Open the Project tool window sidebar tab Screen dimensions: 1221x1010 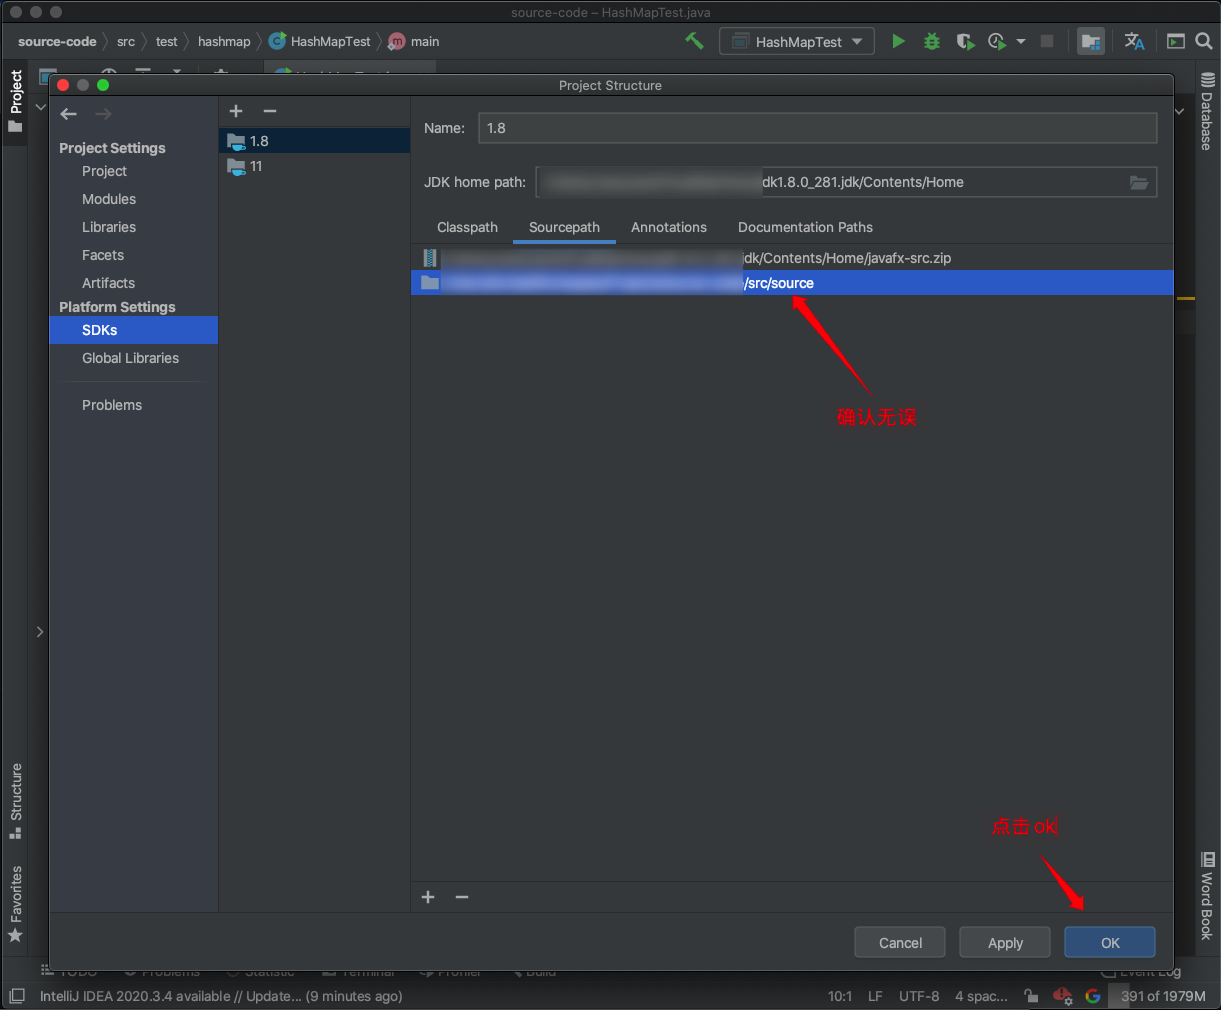pyautogui.click(x=15, y=101)
